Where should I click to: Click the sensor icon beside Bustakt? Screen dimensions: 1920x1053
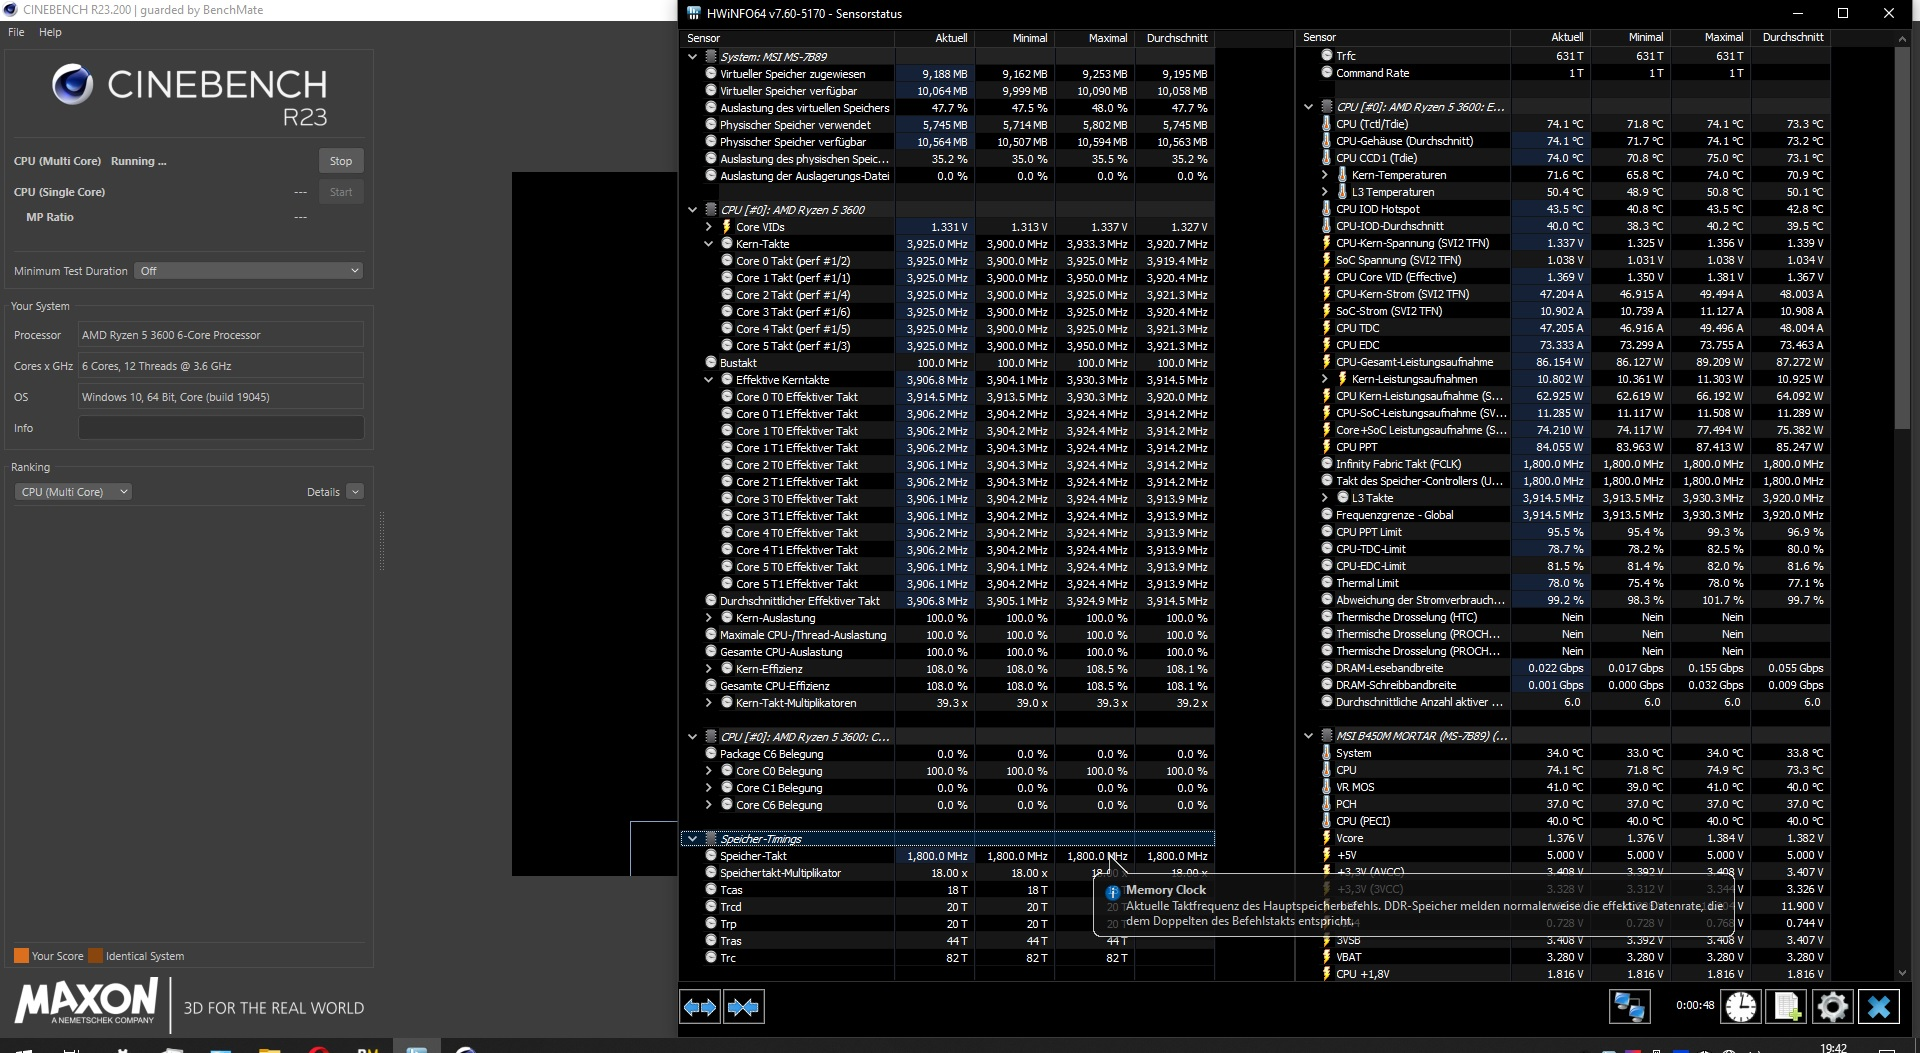pyautogui.click(x=710, y=363)
